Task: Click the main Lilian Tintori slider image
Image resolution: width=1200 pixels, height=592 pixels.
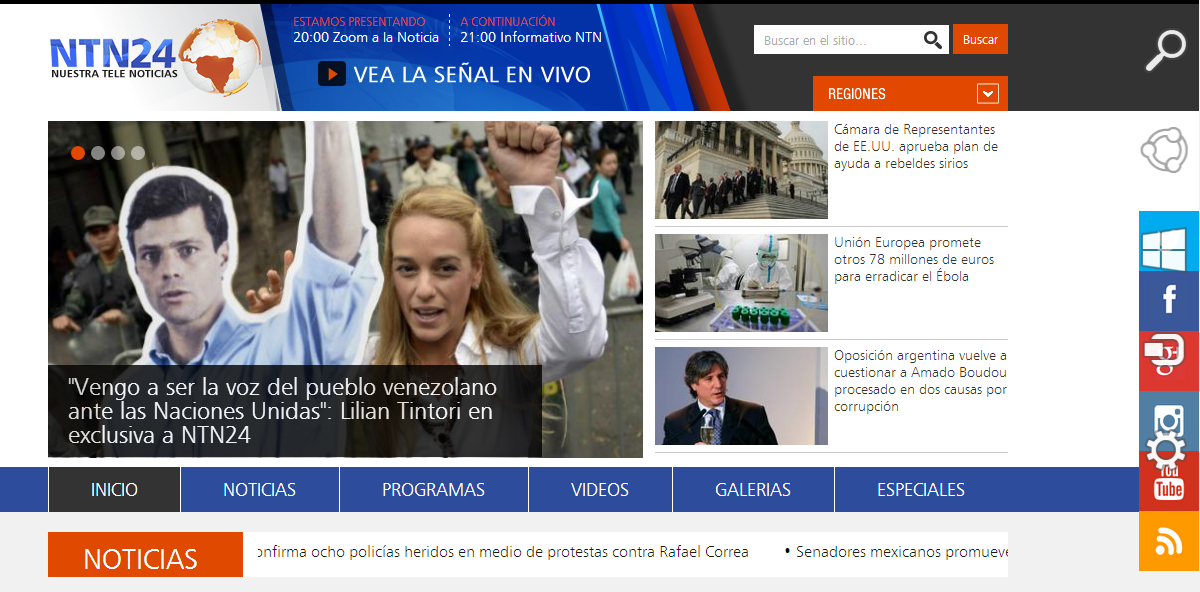Action: [x=345, y=290]
